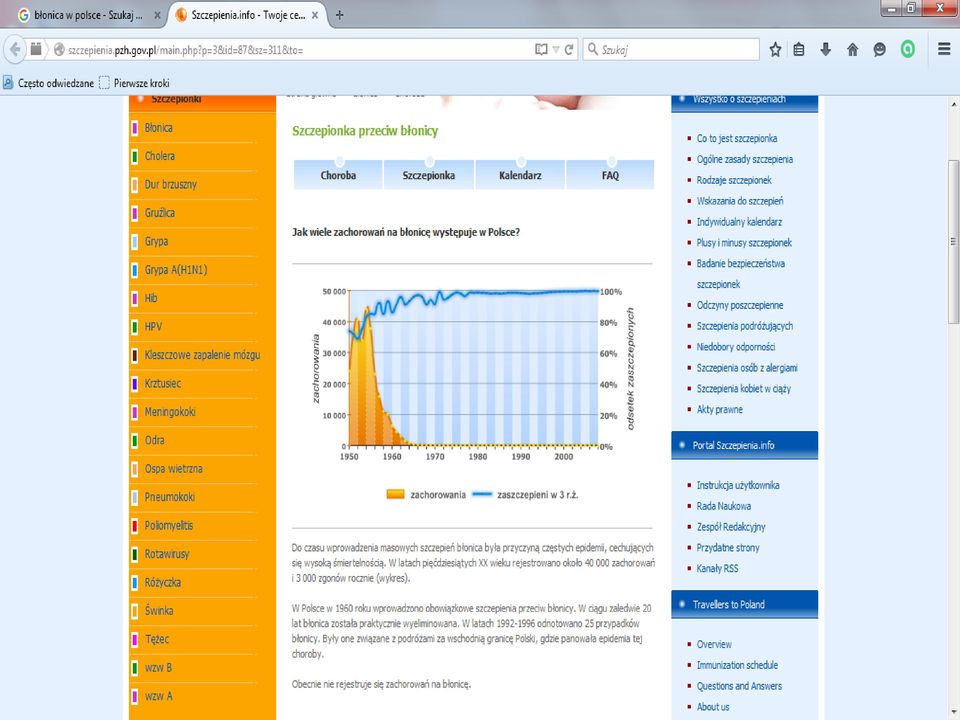Open Dur brzuszny sidebar entry
The width and height of the screenshot is (960, 720).
tap(171, 184)
